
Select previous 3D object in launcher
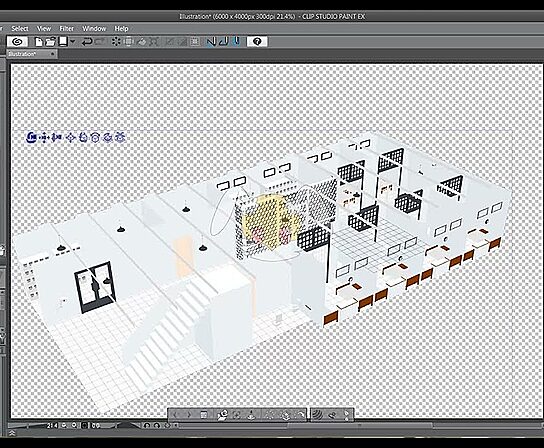(x=175, y=415)
